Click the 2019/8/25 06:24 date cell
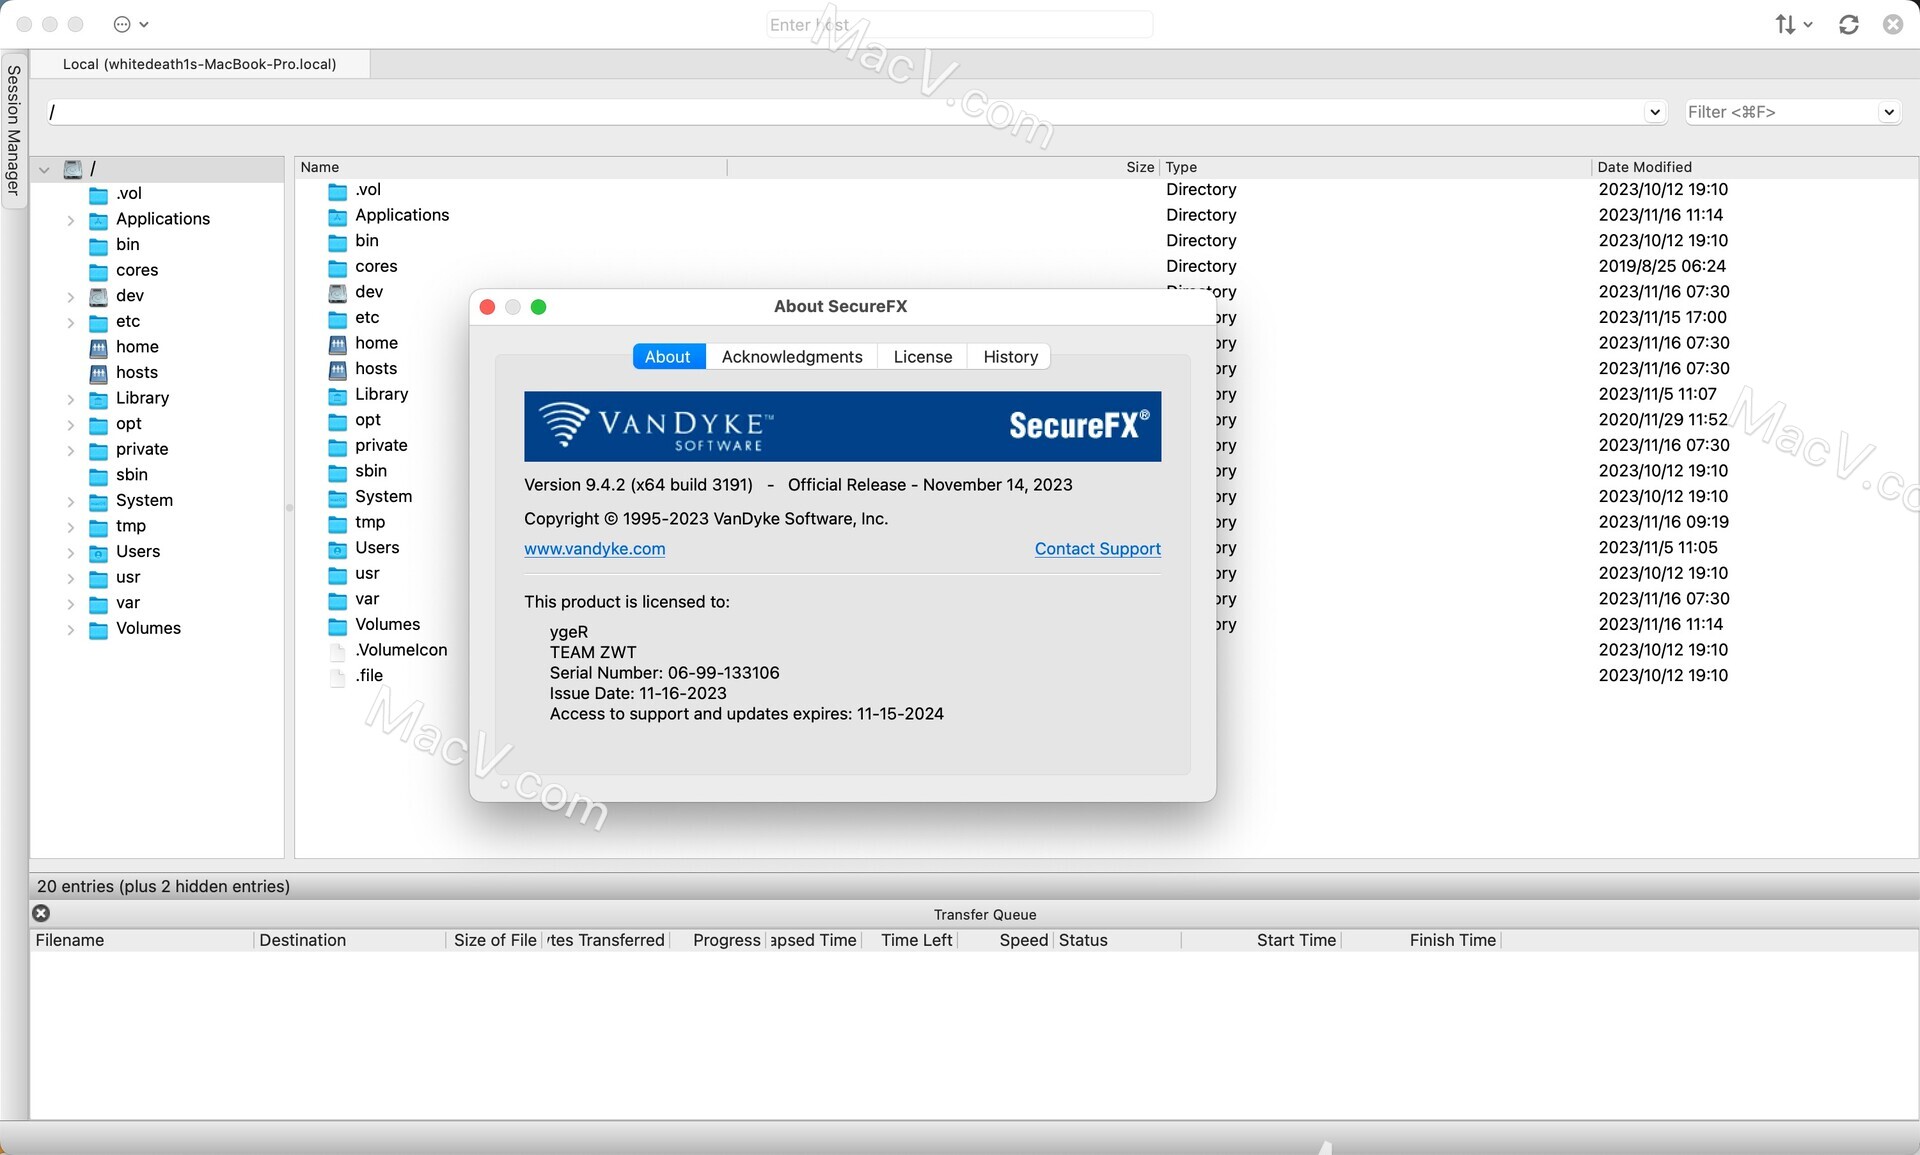Screen dimensions: 1920x1155 tap(1662, 266)
